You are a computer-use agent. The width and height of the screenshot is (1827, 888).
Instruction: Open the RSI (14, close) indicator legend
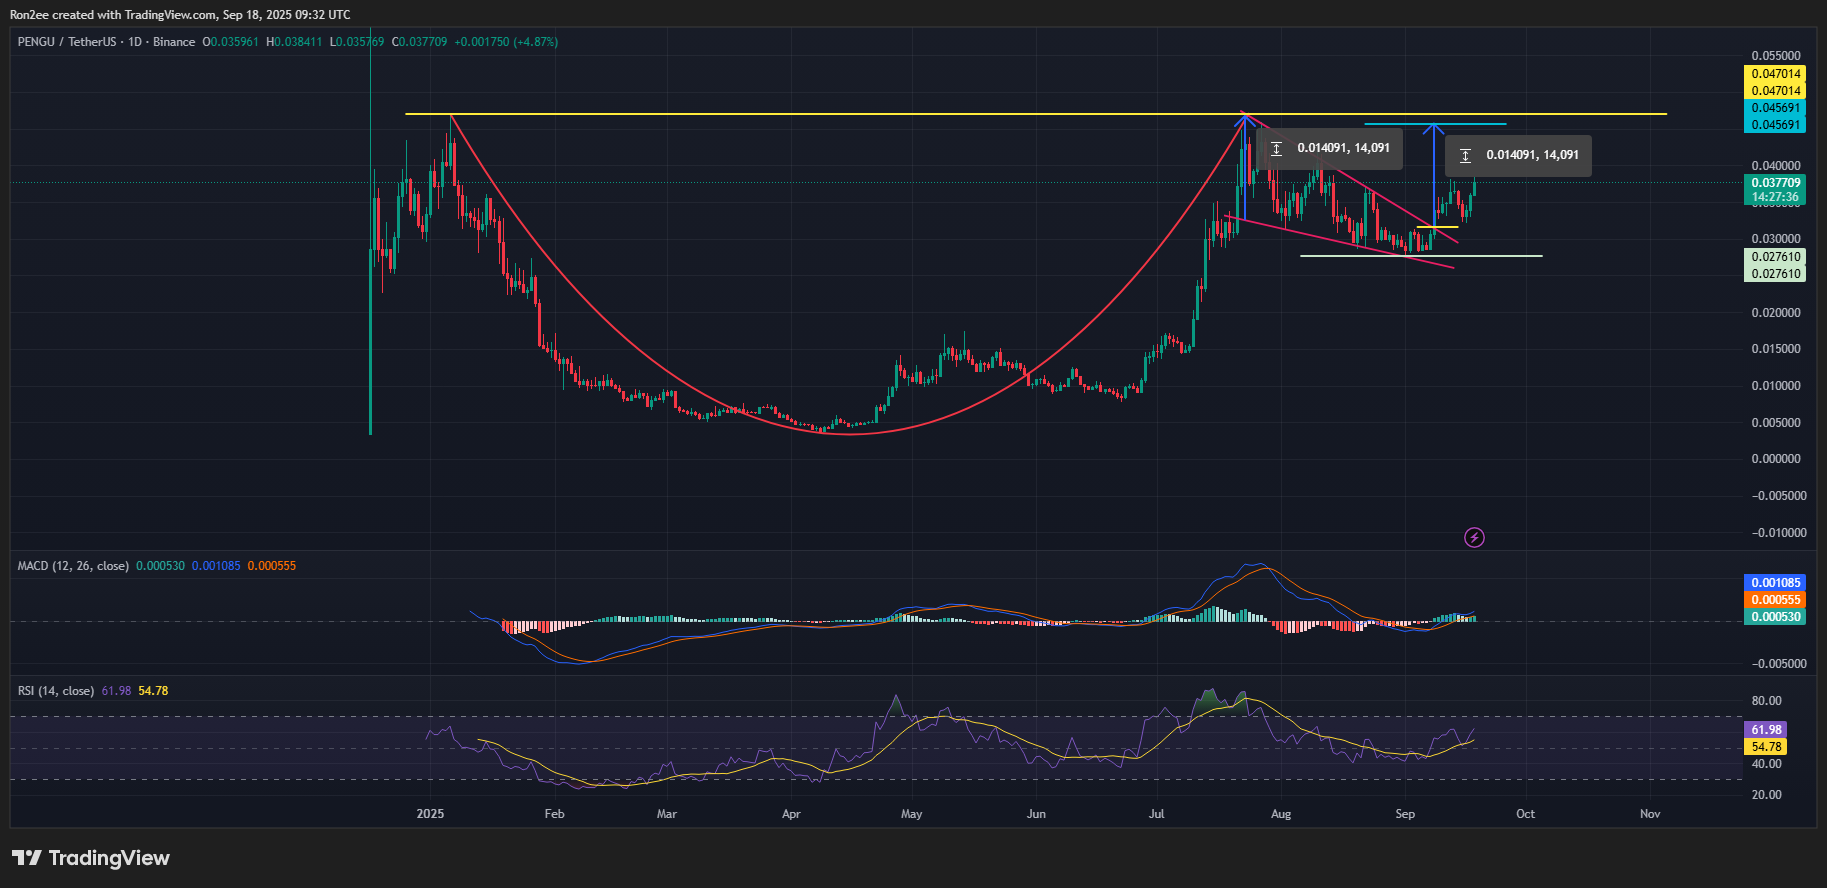point(56,691)
